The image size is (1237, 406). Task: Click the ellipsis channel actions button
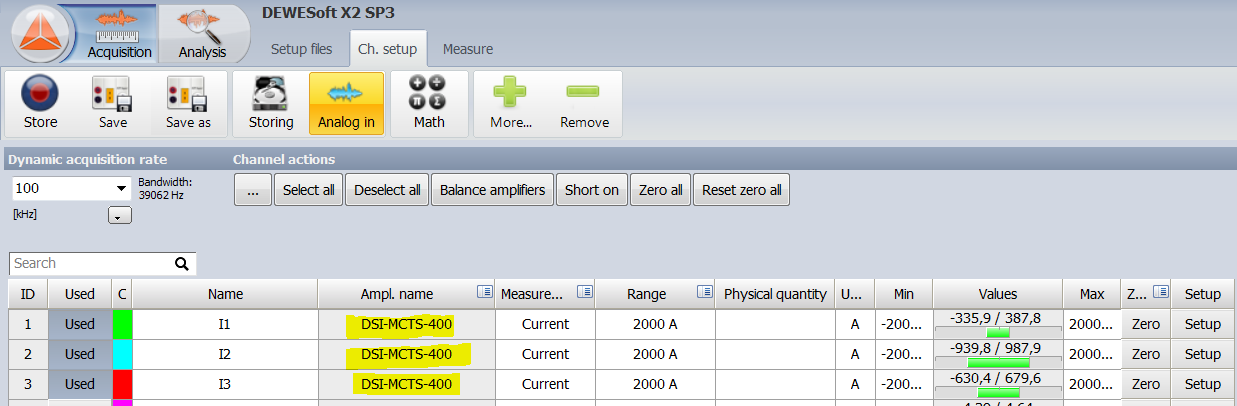[x=252, y=190]
